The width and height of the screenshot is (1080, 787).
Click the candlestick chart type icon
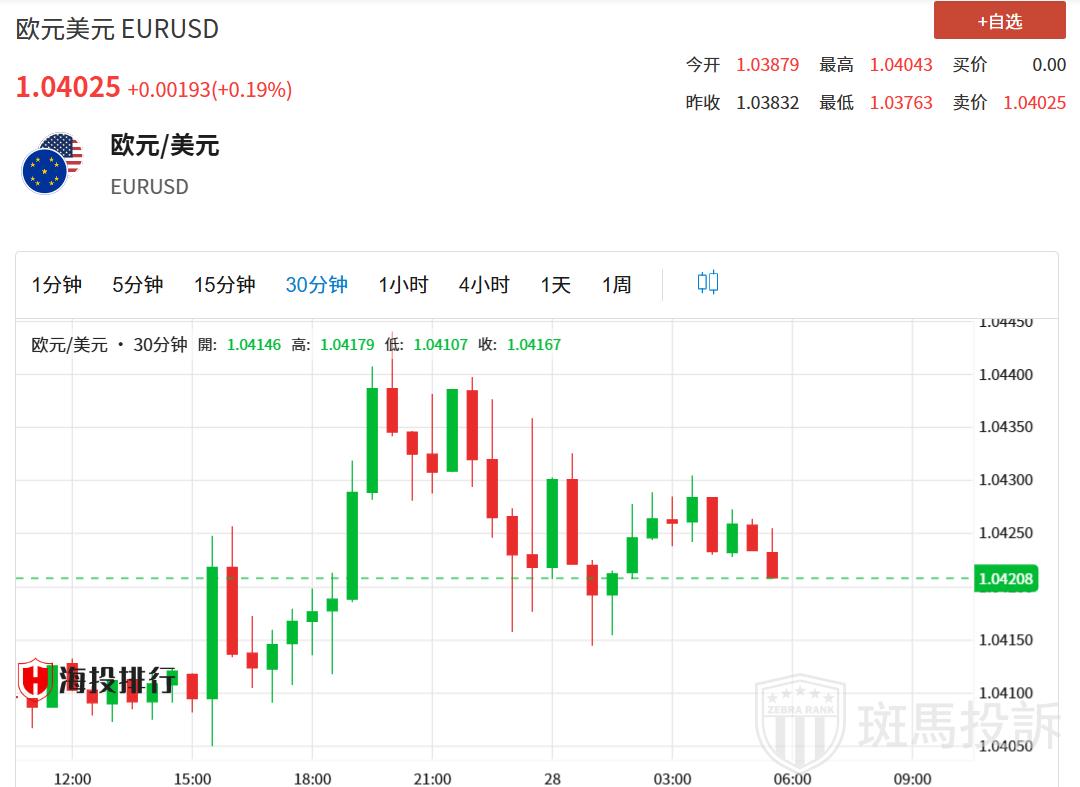[x=708, y=283]
